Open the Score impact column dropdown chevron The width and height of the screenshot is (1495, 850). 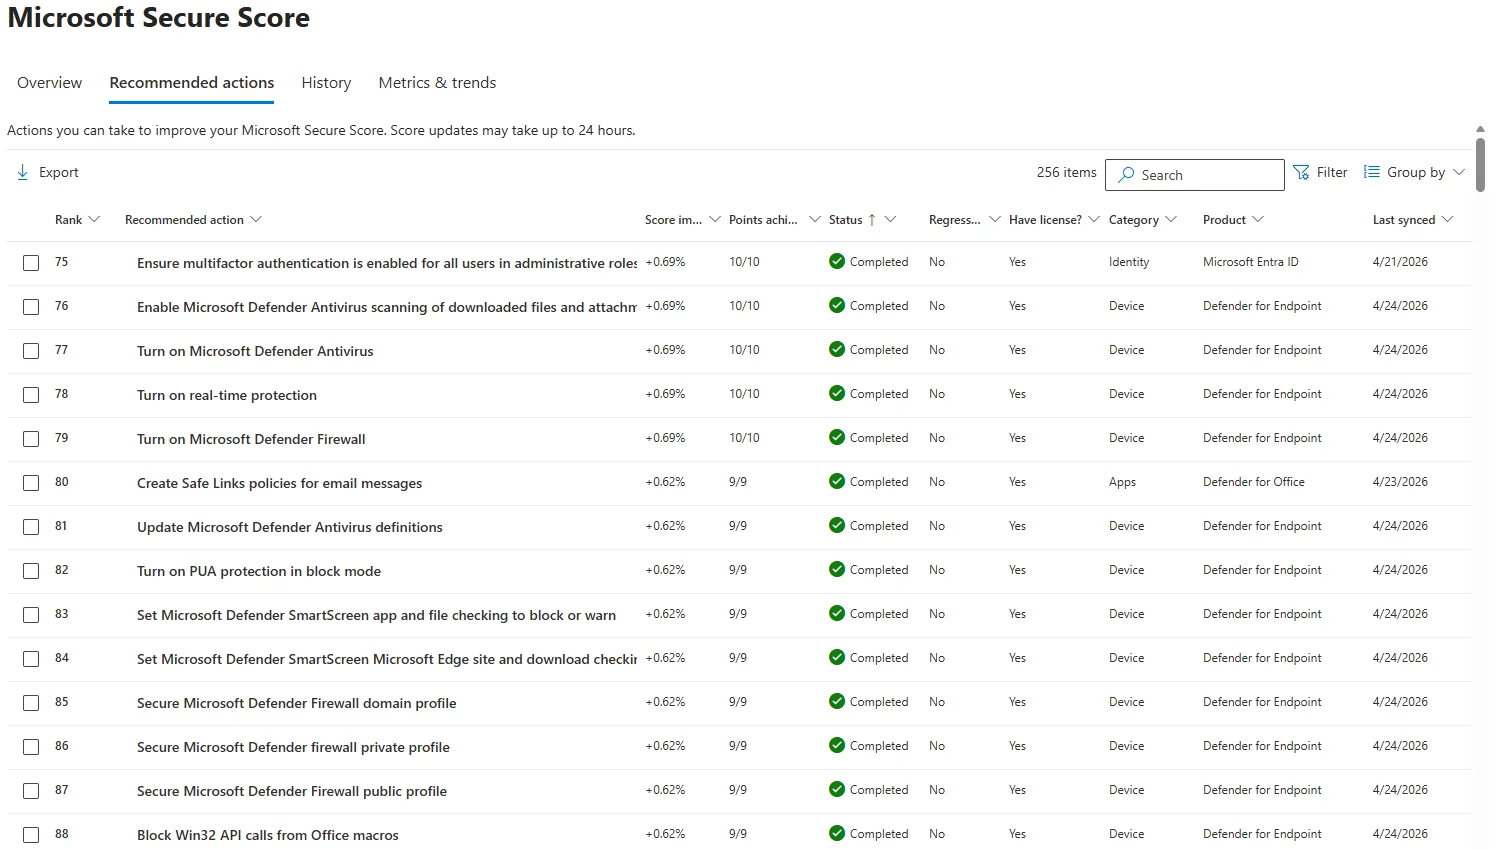coord(715,220)
